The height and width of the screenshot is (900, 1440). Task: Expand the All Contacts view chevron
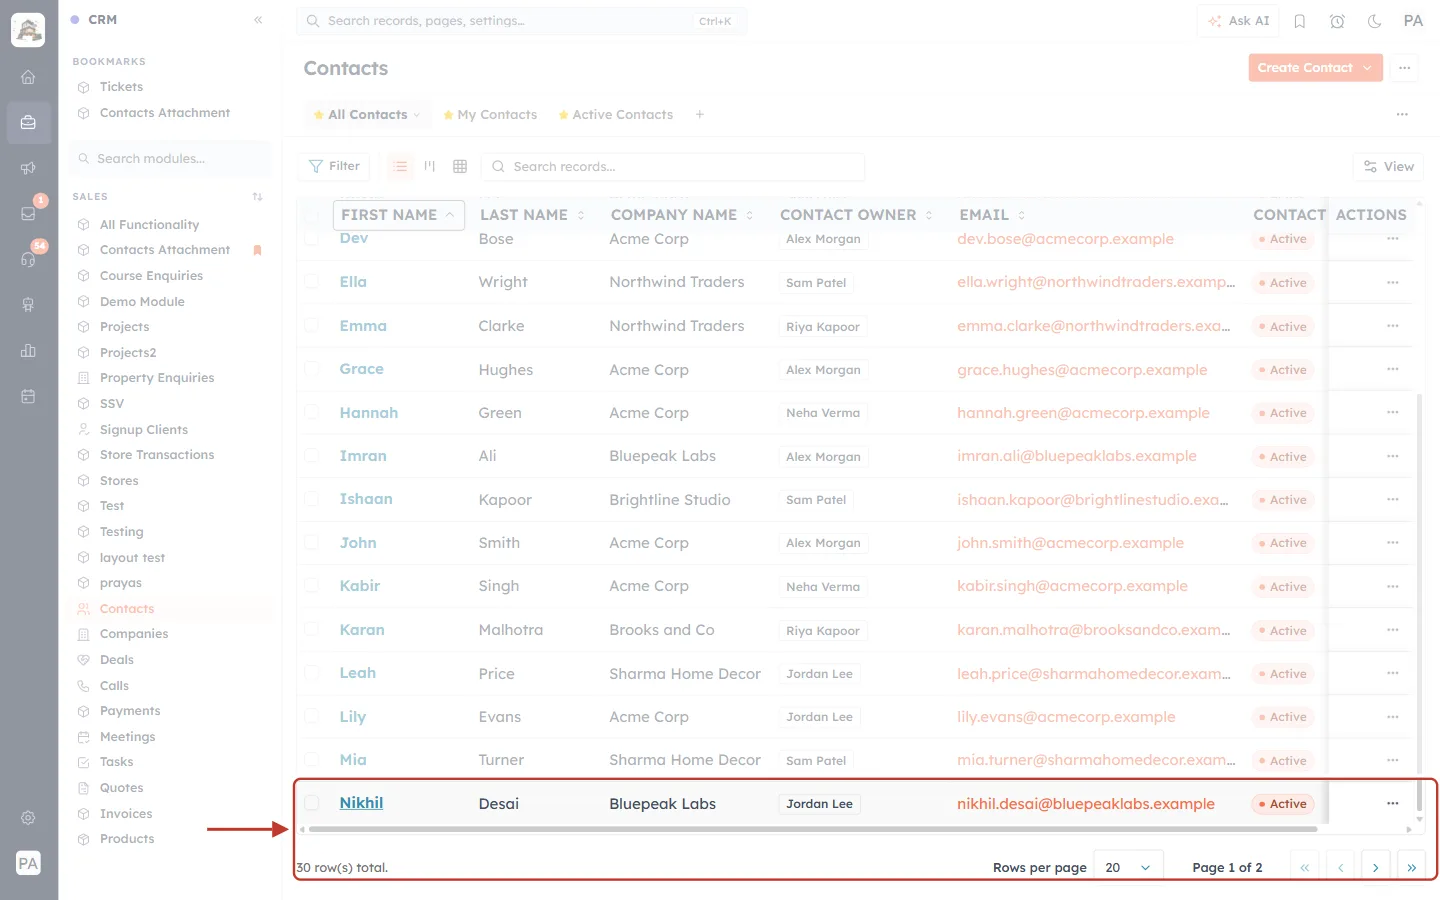pyautogui.click(x=417, y=115)
